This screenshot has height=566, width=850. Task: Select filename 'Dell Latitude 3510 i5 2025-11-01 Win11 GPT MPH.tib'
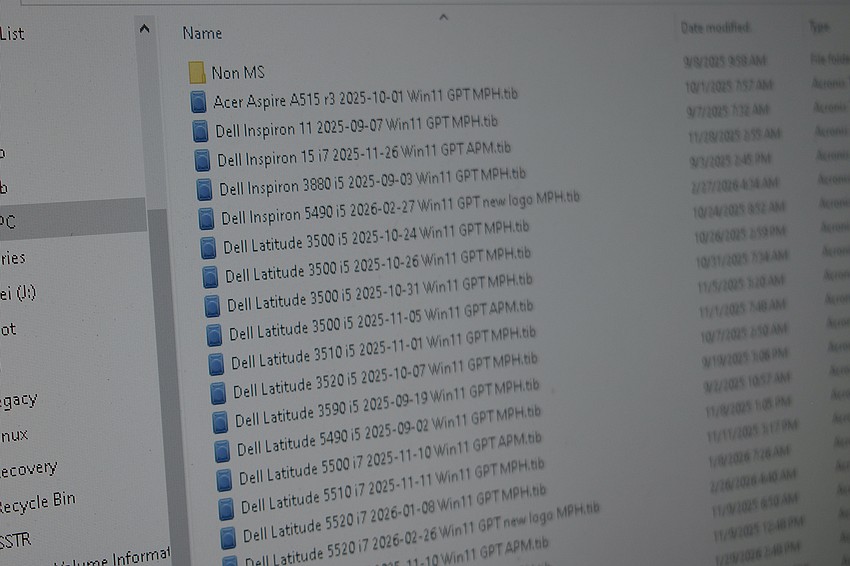[x=383, y=348]
